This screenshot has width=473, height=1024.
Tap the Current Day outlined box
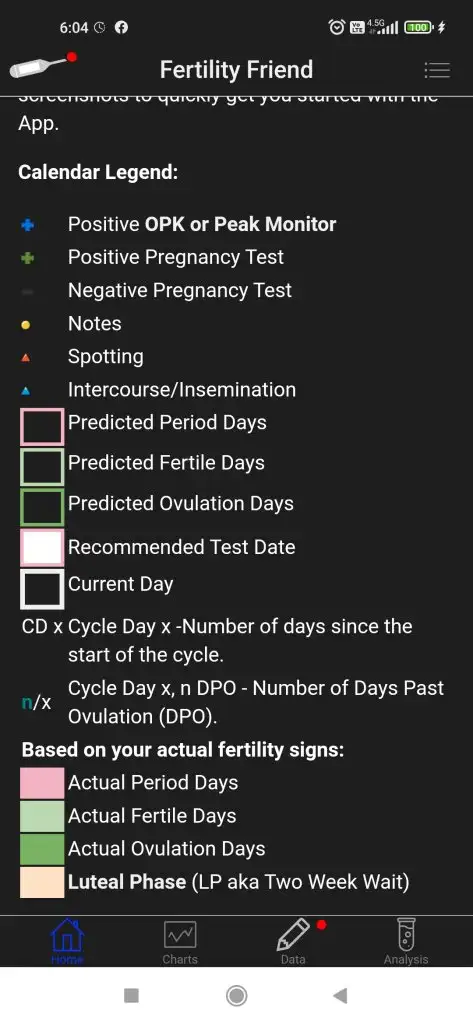pos(42,588)
